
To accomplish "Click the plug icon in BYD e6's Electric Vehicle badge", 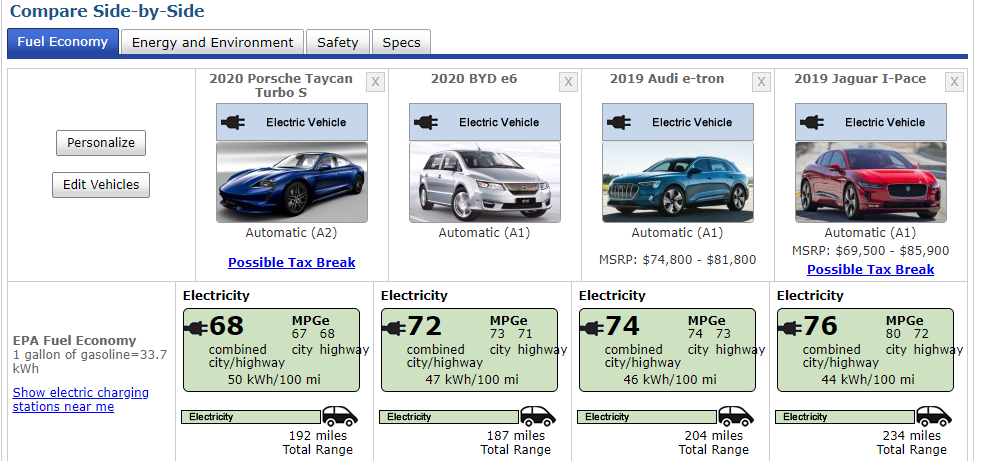I will (426, 122).
